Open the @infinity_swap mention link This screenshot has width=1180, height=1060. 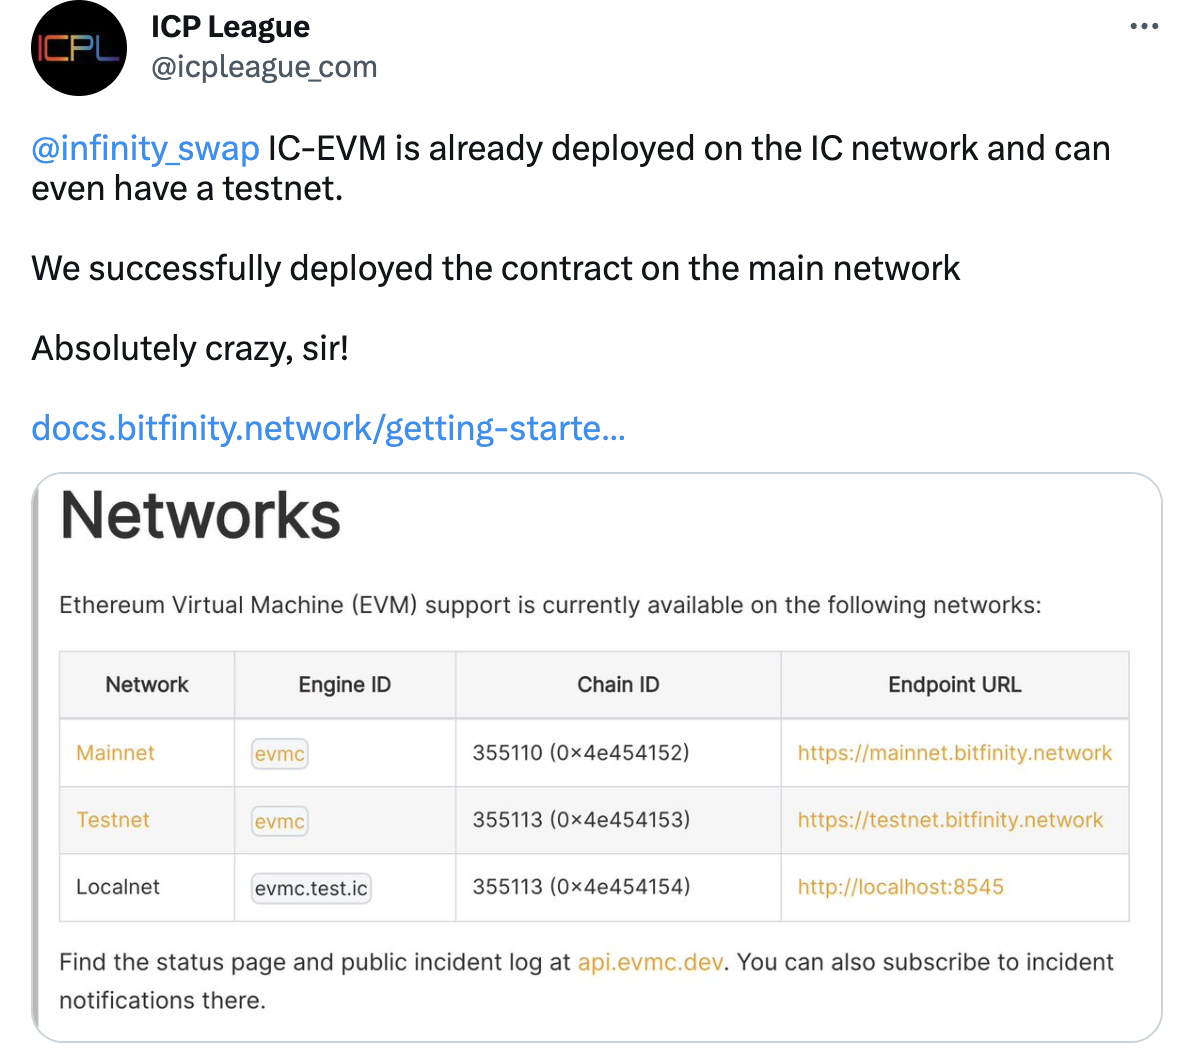tap(143, 148)
